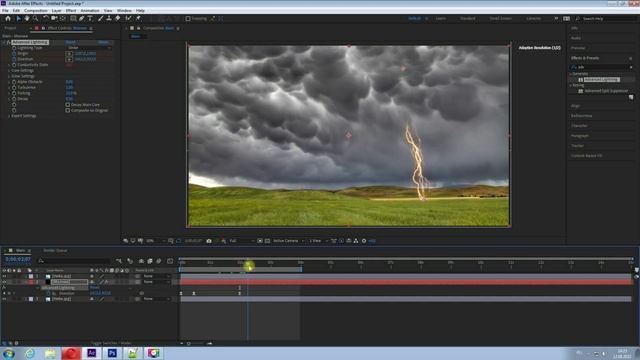This screenshot has height=360, width=640.
Task: Toggle the Decay property stopwatch
Action: click(x=14, y=99)
